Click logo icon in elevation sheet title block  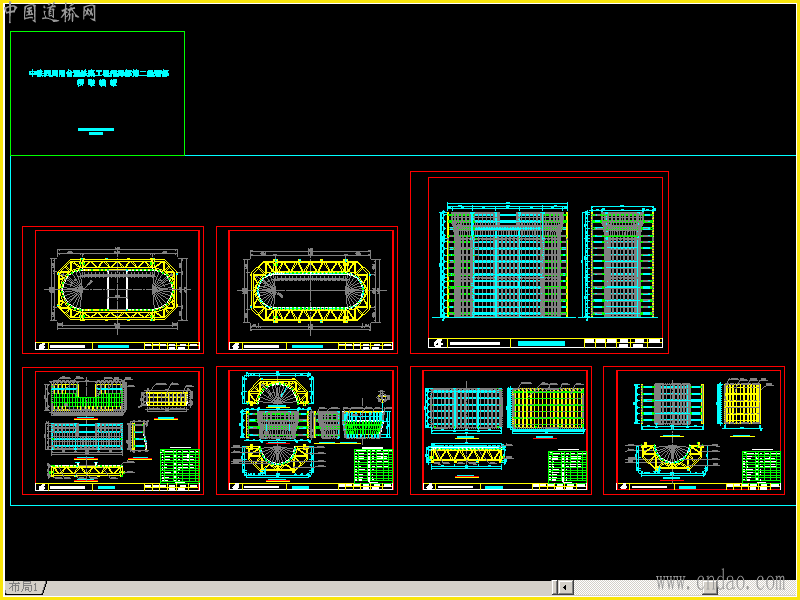click(438, 343)
